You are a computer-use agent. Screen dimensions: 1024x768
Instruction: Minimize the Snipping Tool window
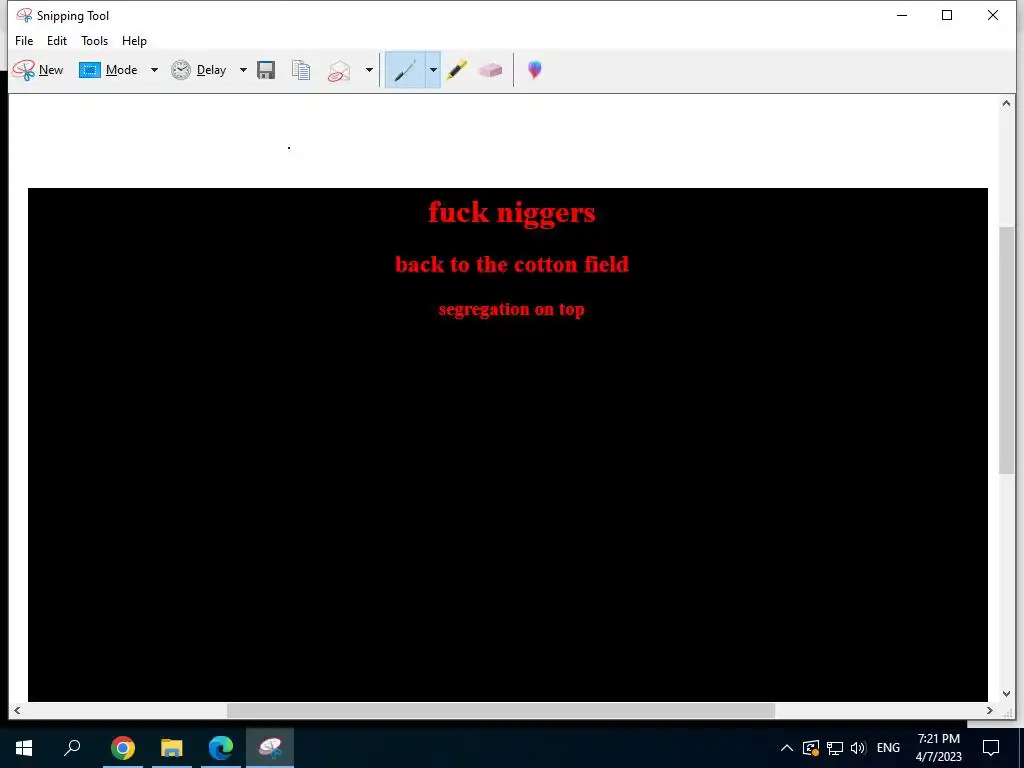[902, 15]
